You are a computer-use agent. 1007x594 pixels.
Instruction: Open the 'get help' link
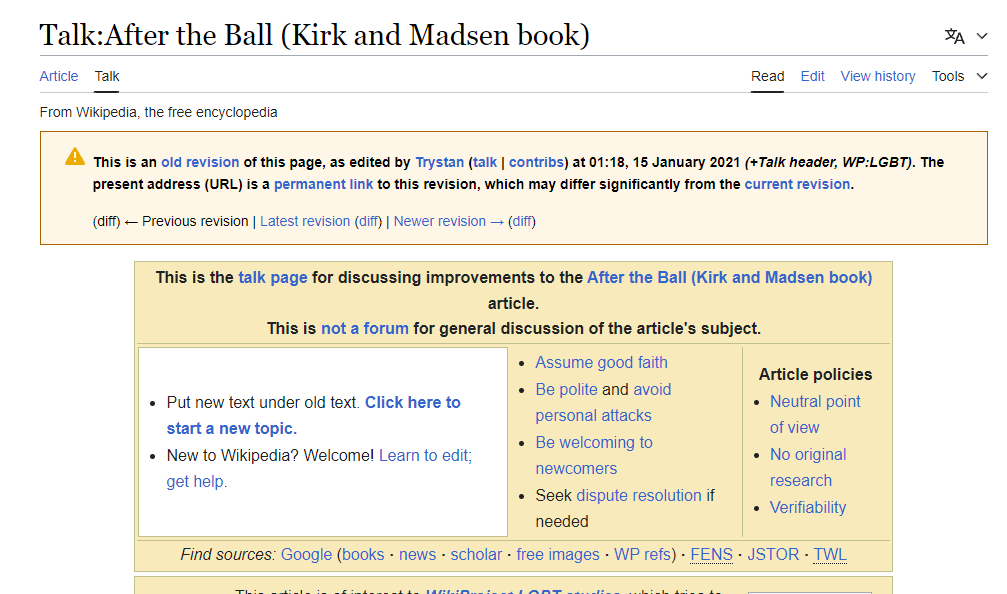click(x=195, y=482)
